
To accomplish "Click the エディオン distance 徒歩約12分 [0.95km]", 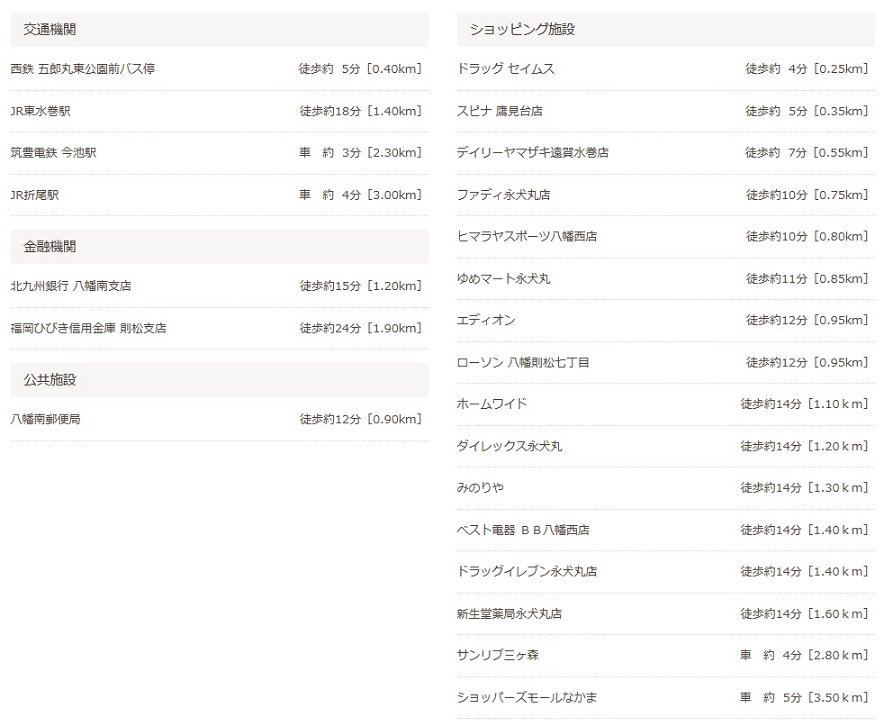I will pyautogui.click(x=807, y=320).
